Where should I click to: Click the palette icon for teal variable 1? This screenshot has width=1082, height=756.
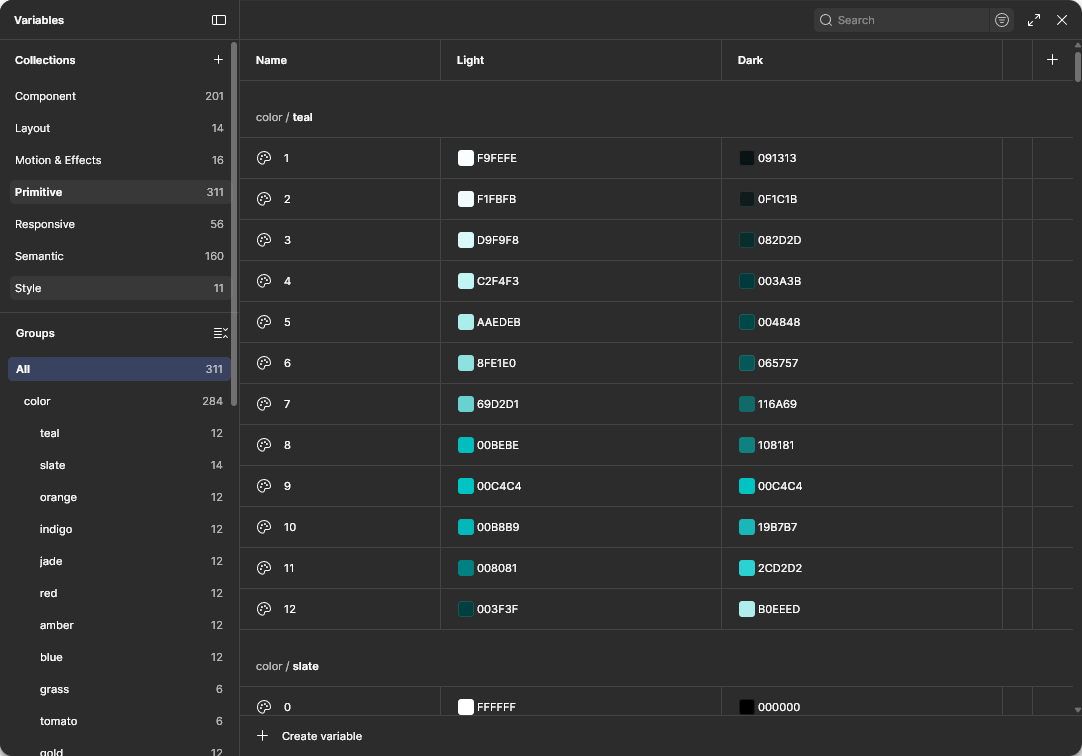[264, 158]
